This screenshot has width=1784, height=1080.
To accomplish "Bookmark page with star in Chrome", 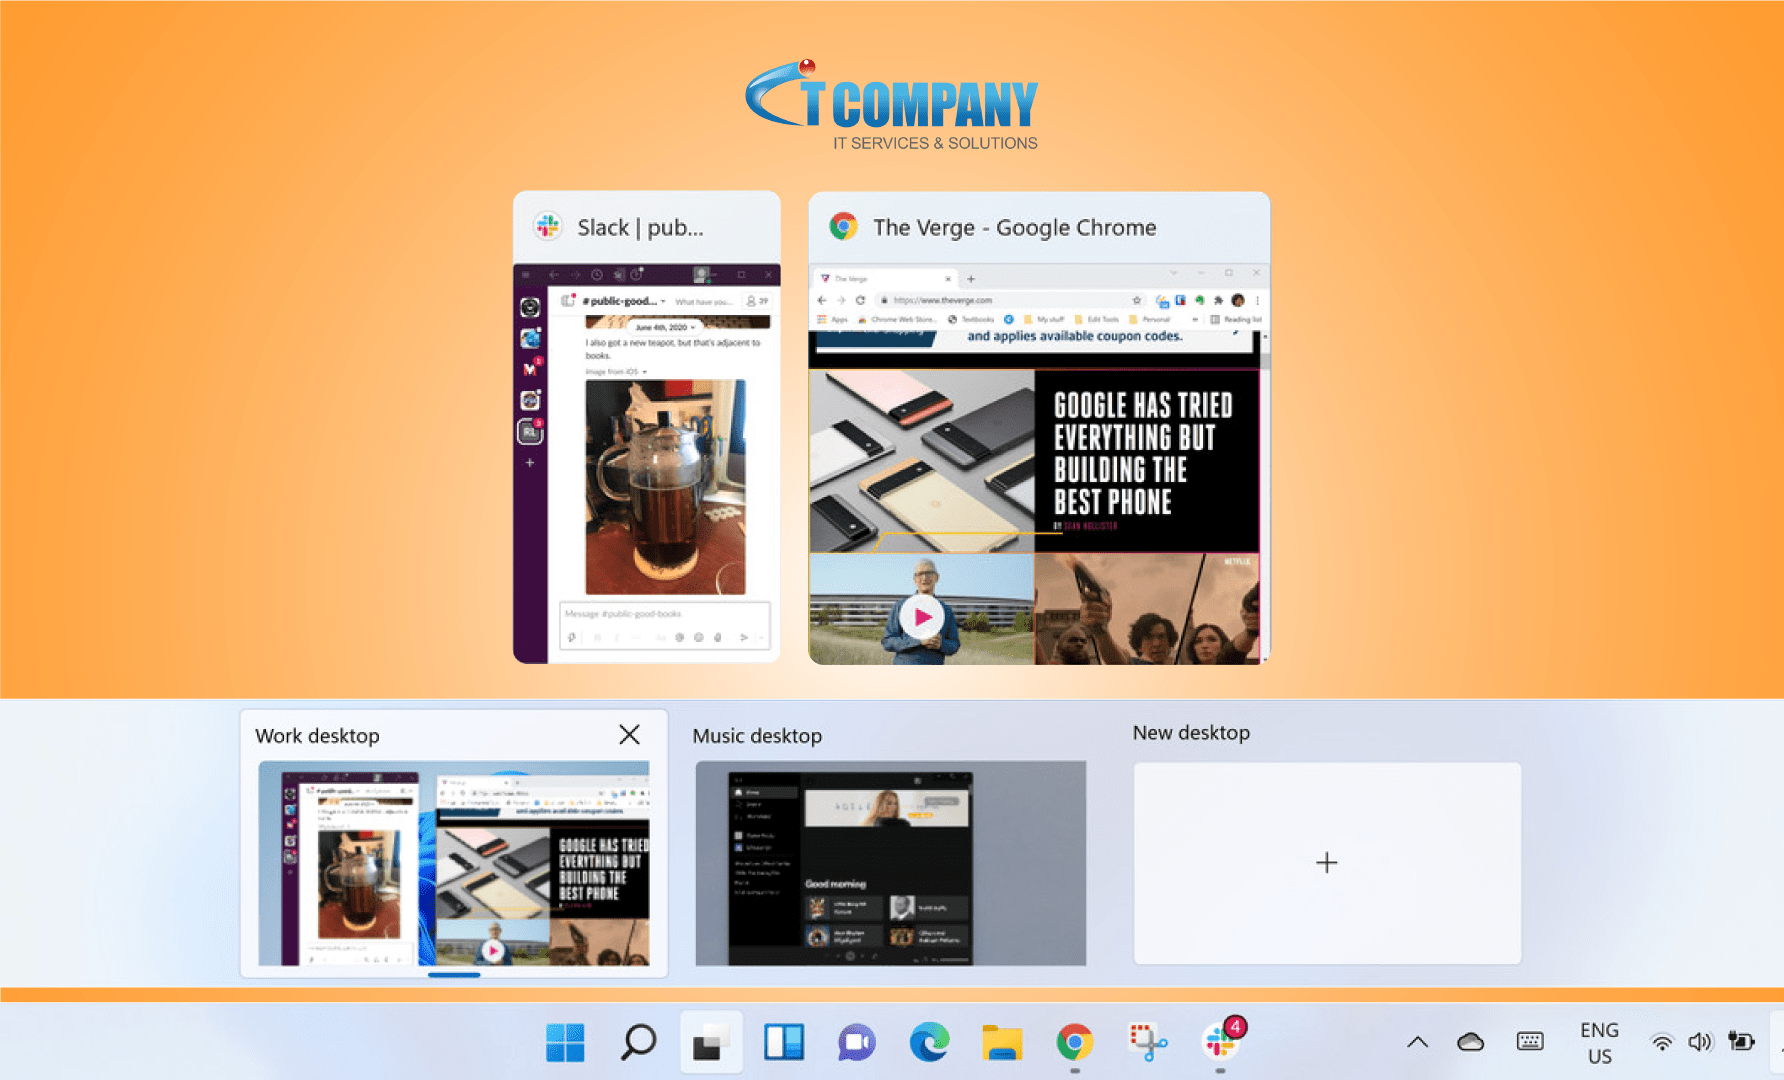I will (1137, 300).
